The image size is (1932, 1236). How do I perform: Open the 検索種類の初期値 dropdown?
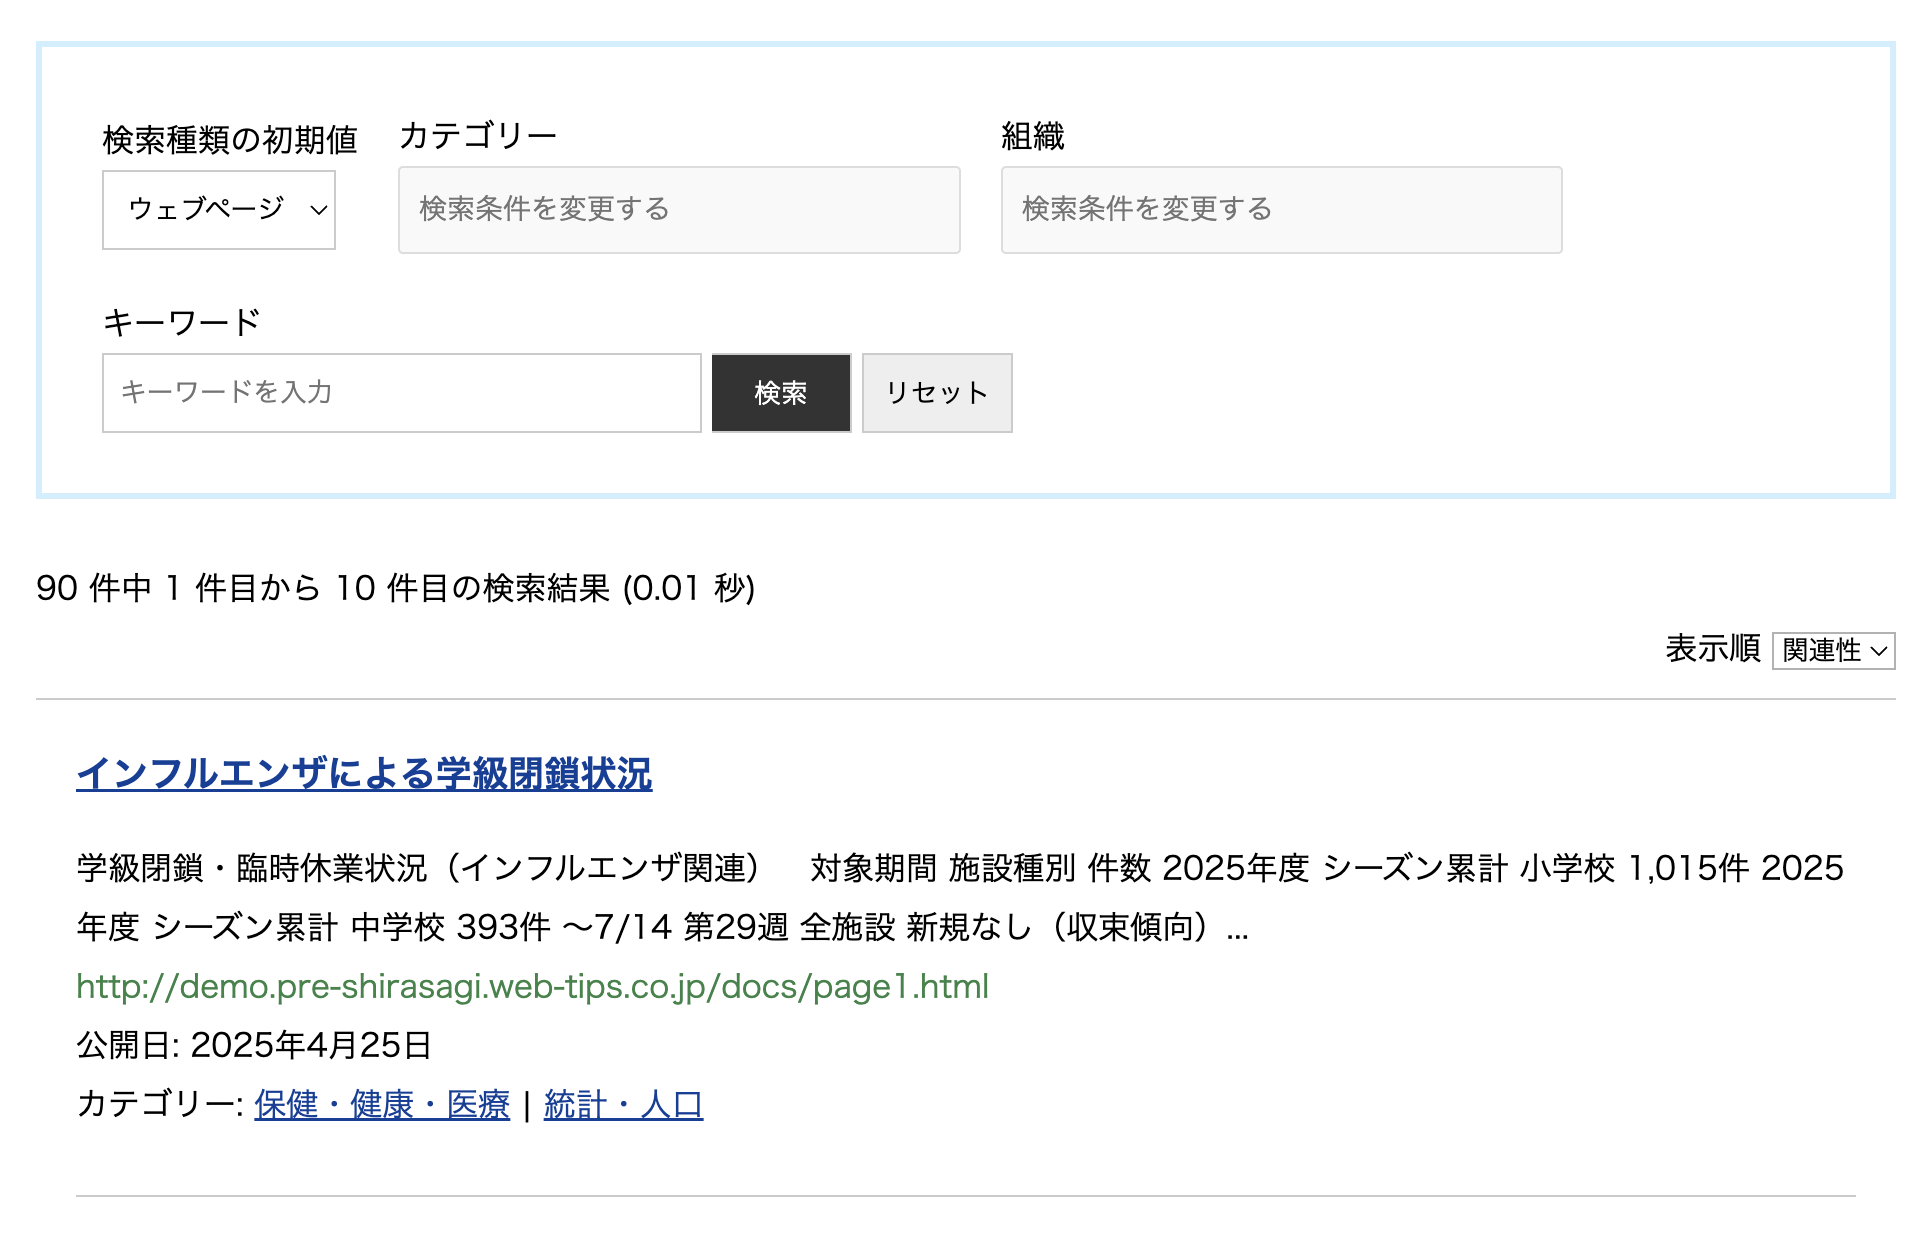click(219, 210)
